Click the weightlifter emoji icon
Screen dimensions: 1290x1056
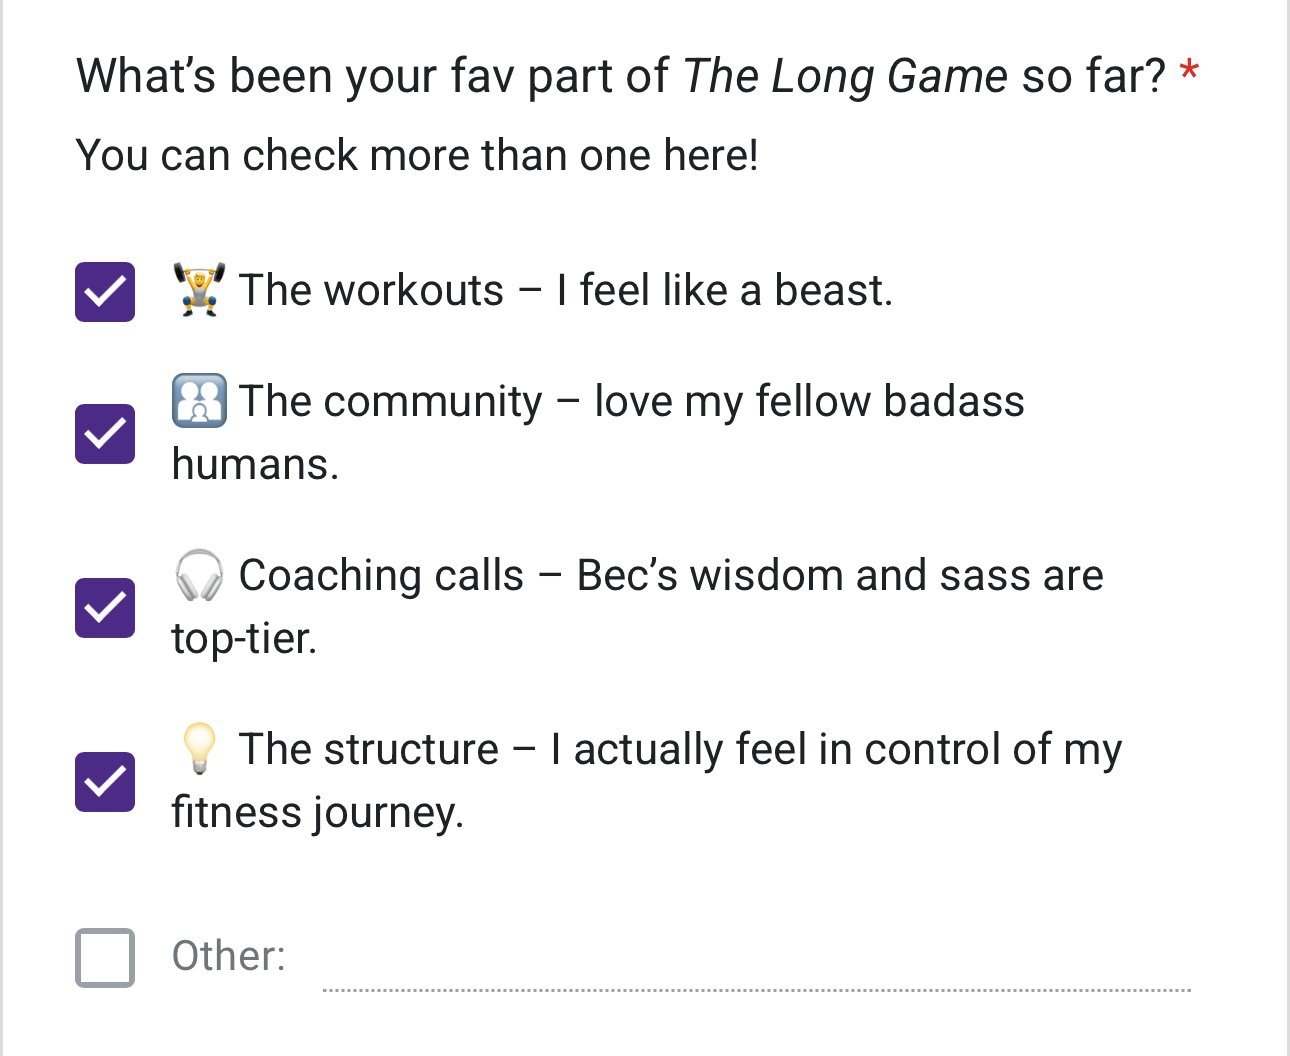tap(199, 290)
